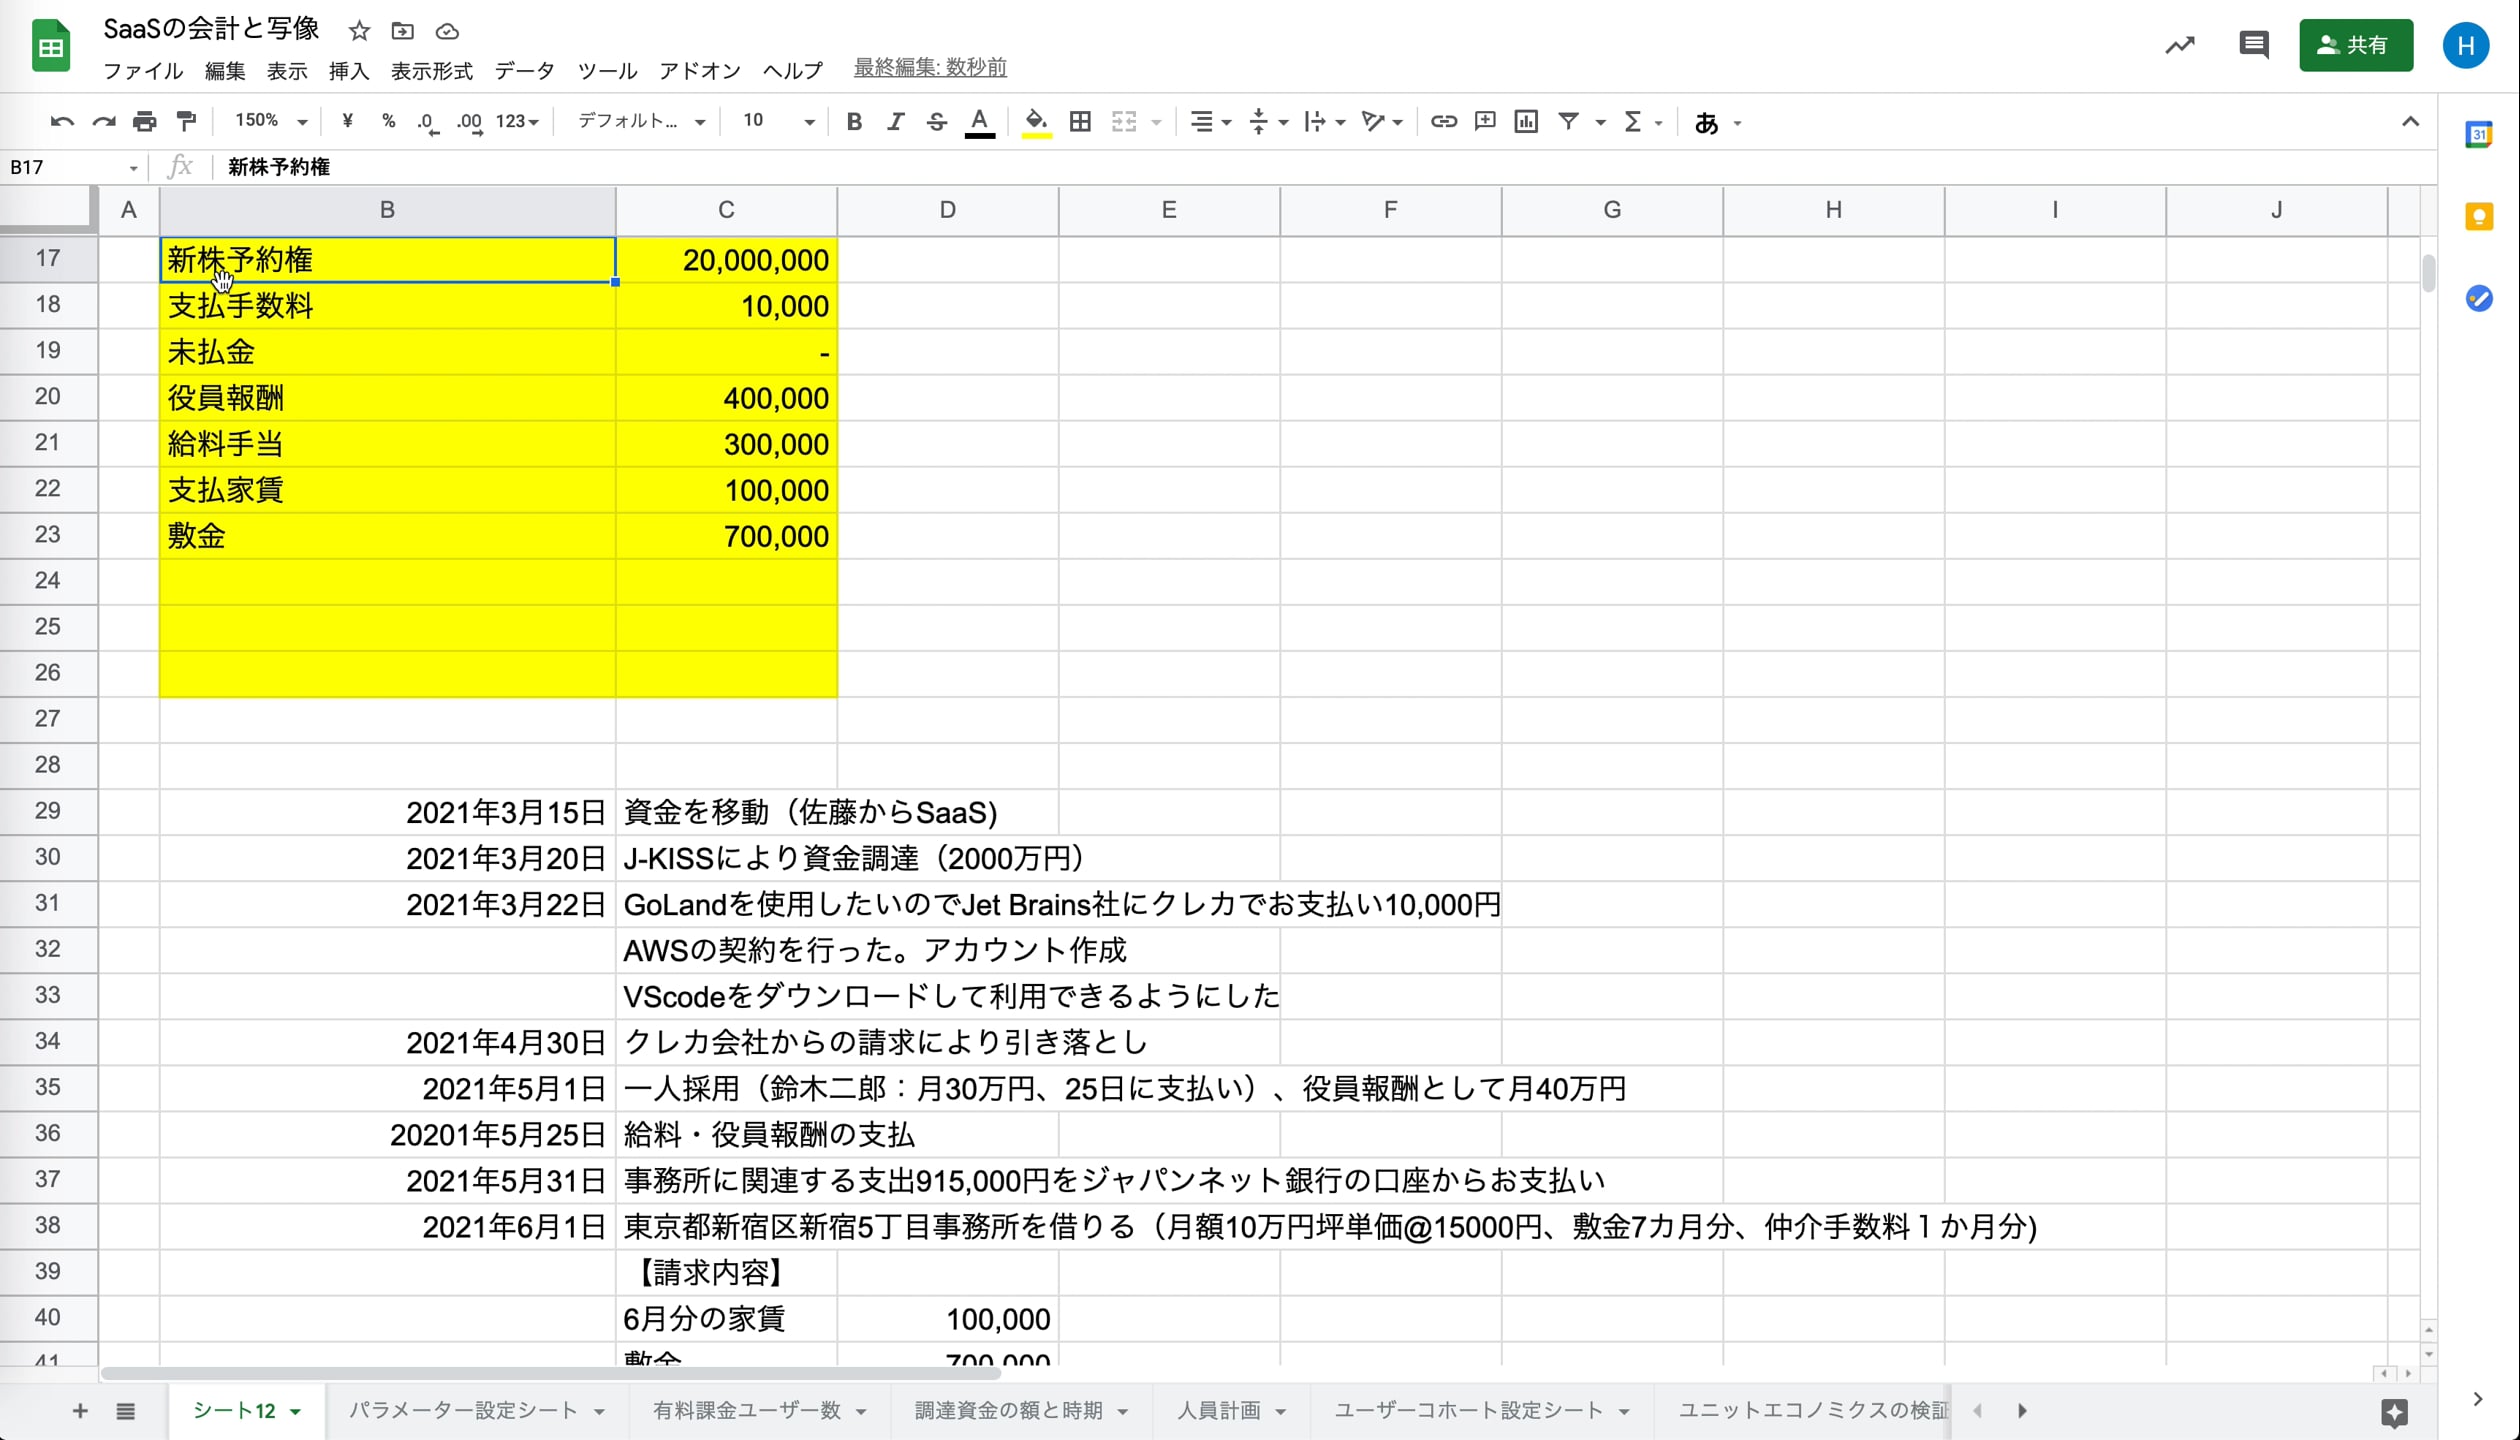Switch to the 人員計画 sheet tab

tap(1218, 1411)
